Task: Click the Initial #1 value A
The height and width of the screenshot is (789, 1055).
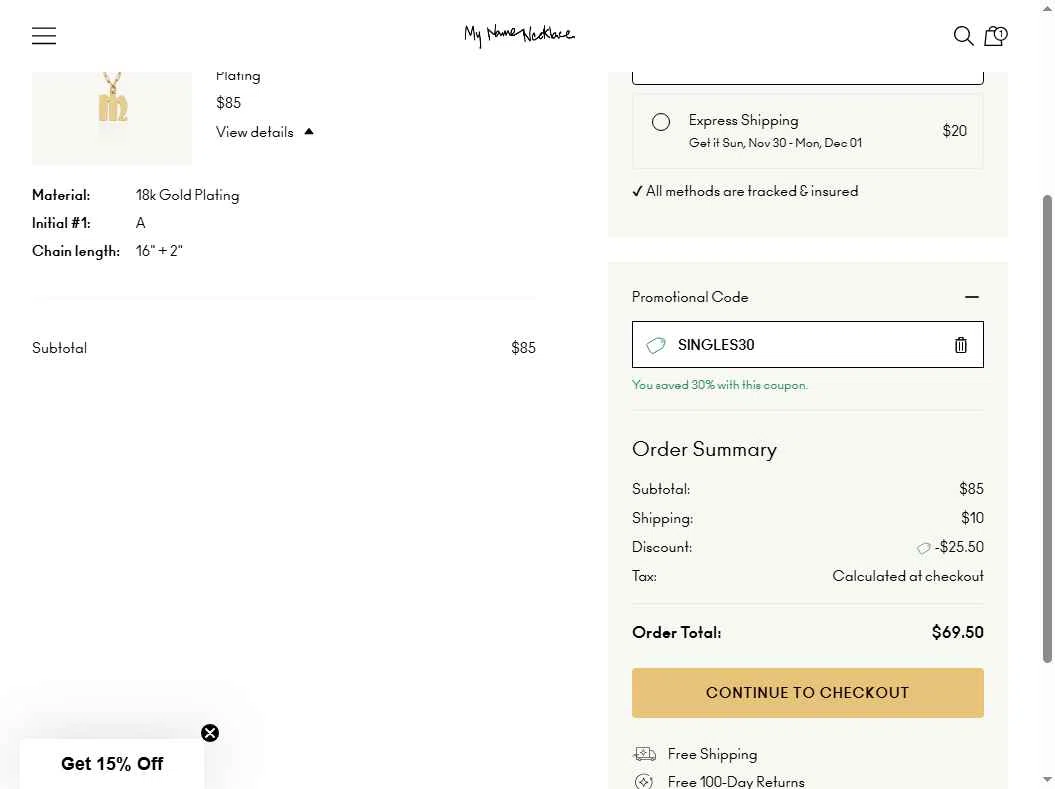Action: [x=140, y=223]
